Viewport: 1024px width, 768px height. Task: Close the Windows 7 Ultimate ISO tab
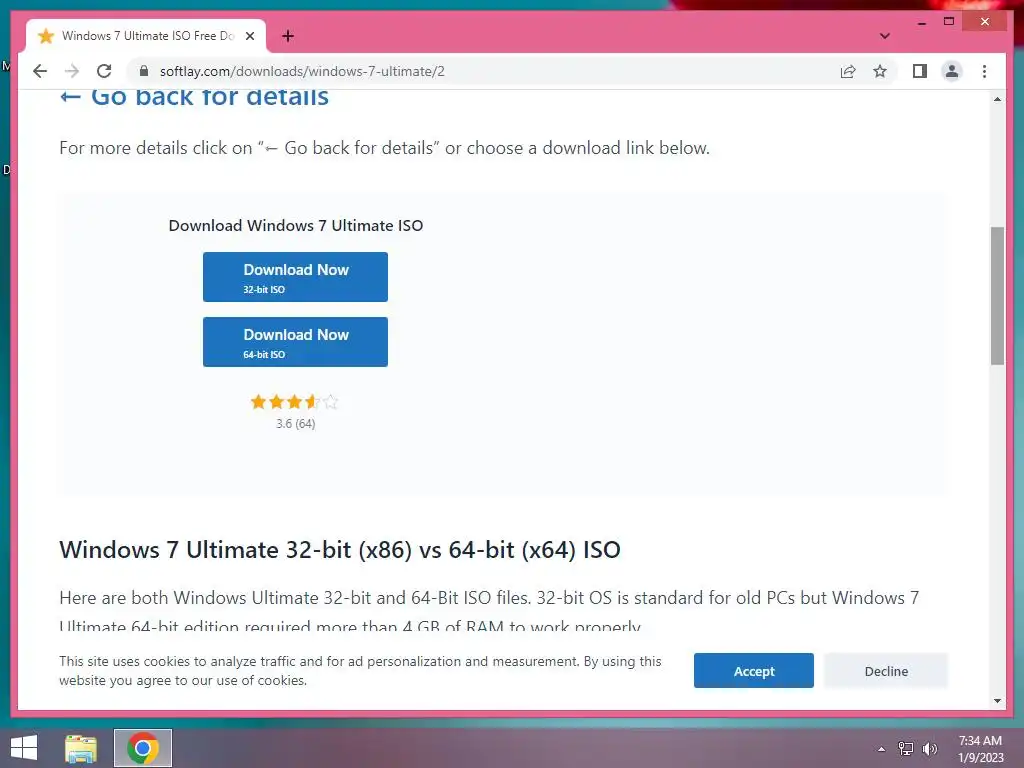(x=249, y=36)
